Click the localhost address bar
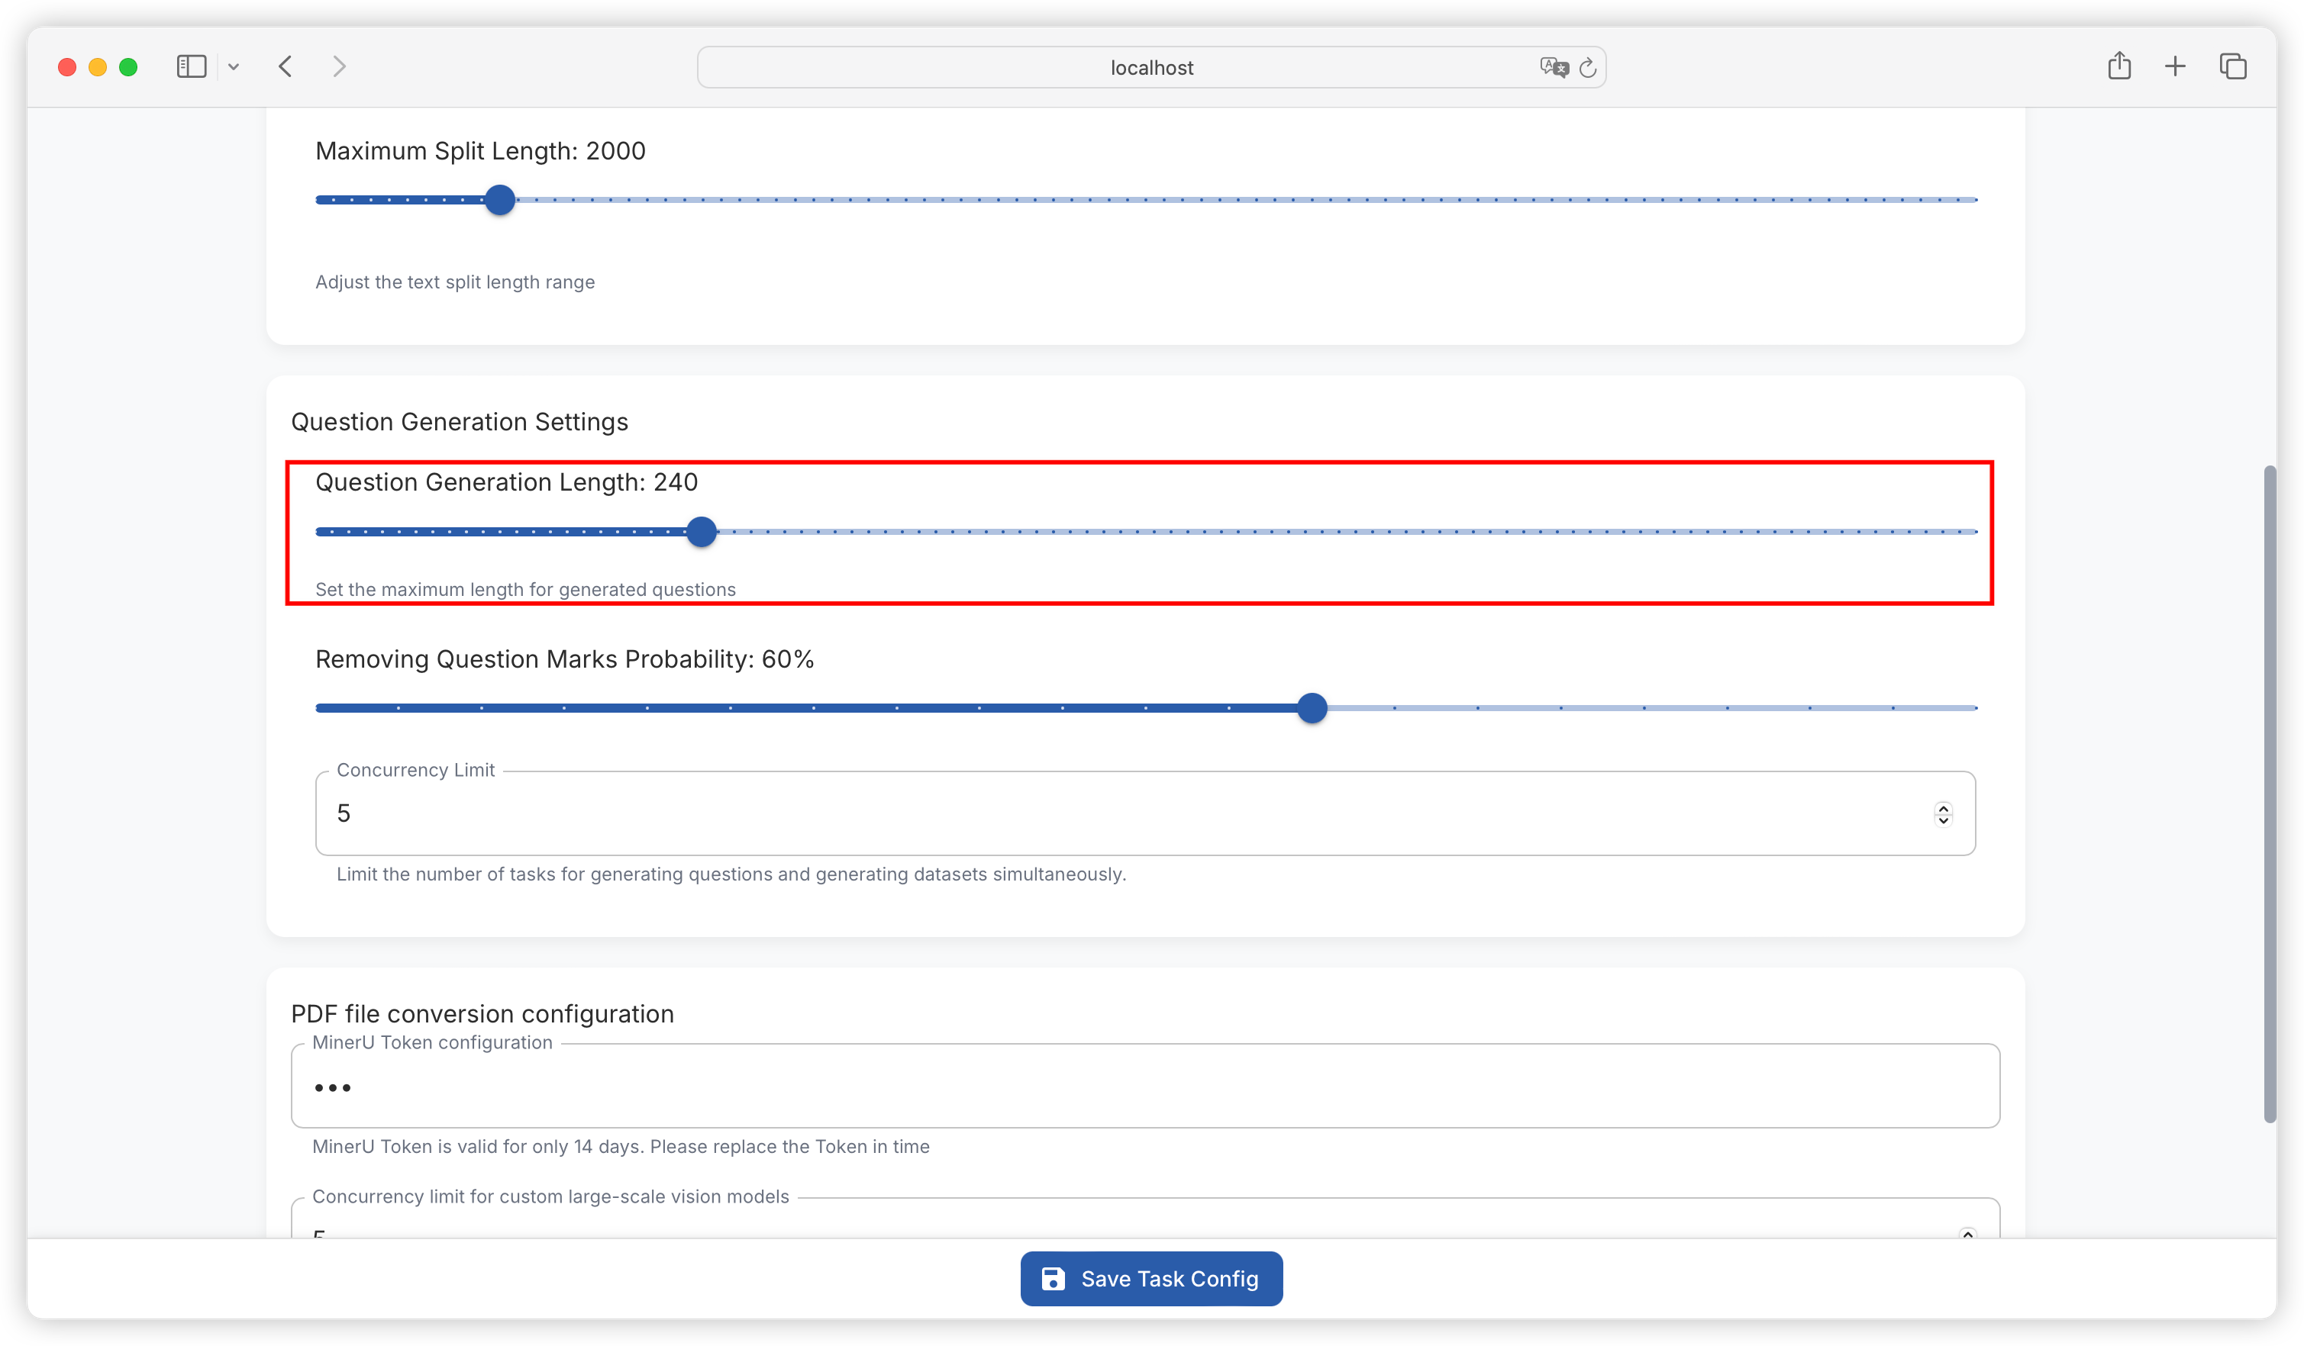 click(1150, 67)
